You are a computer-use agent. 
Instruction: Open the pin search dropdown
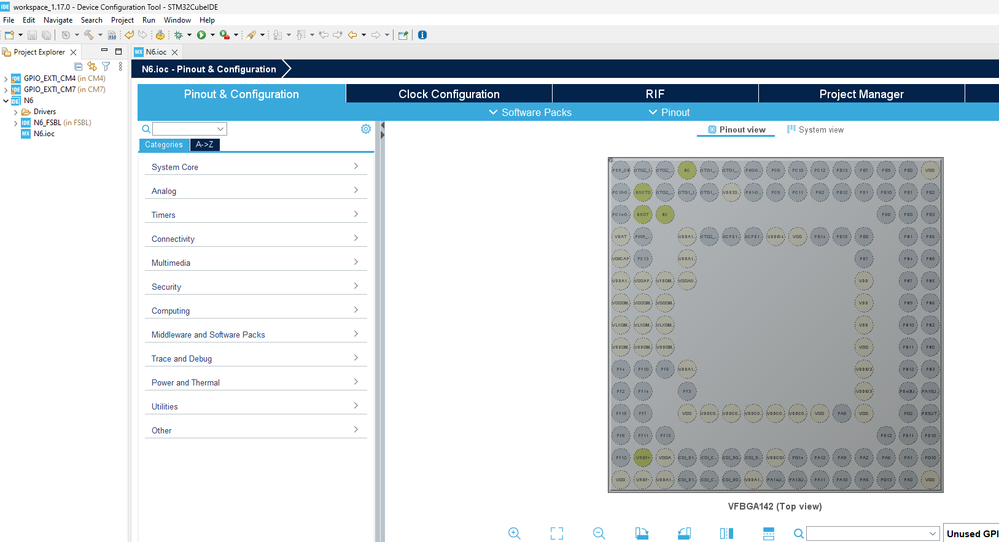click(933, 534)
